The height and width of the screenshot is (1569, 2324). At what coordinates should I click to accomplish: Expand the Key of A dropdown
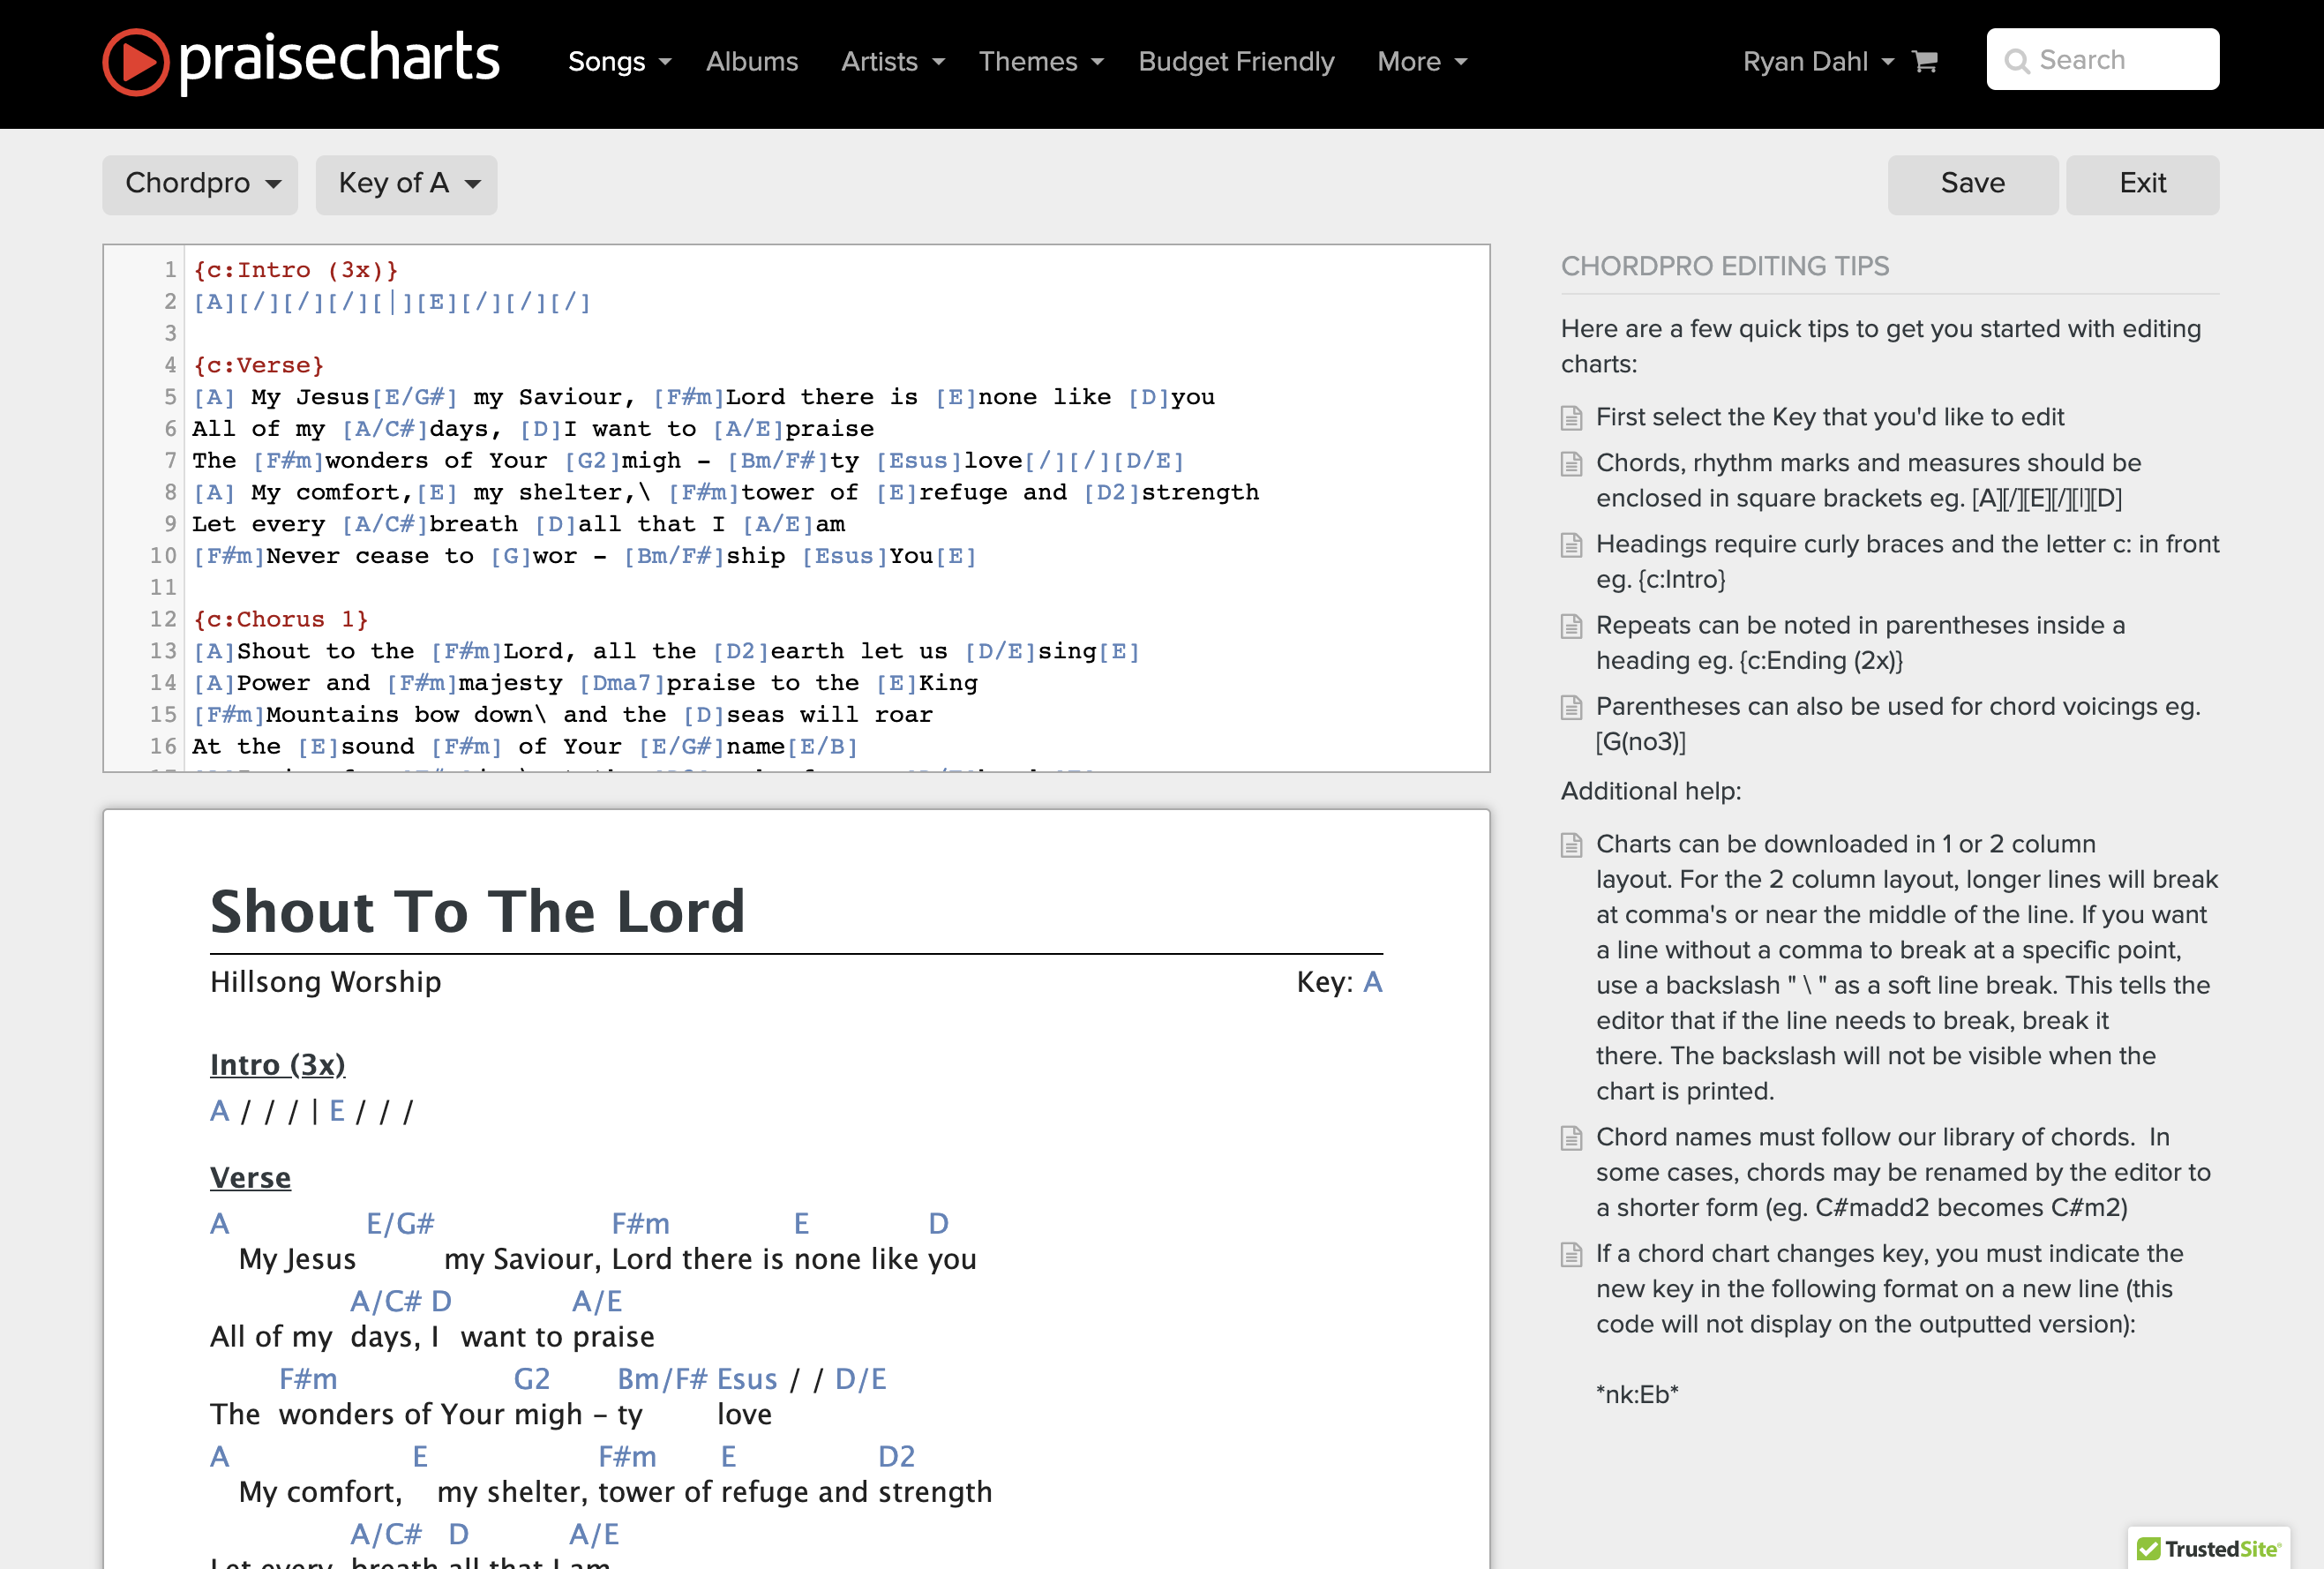(x=407, y=184)
